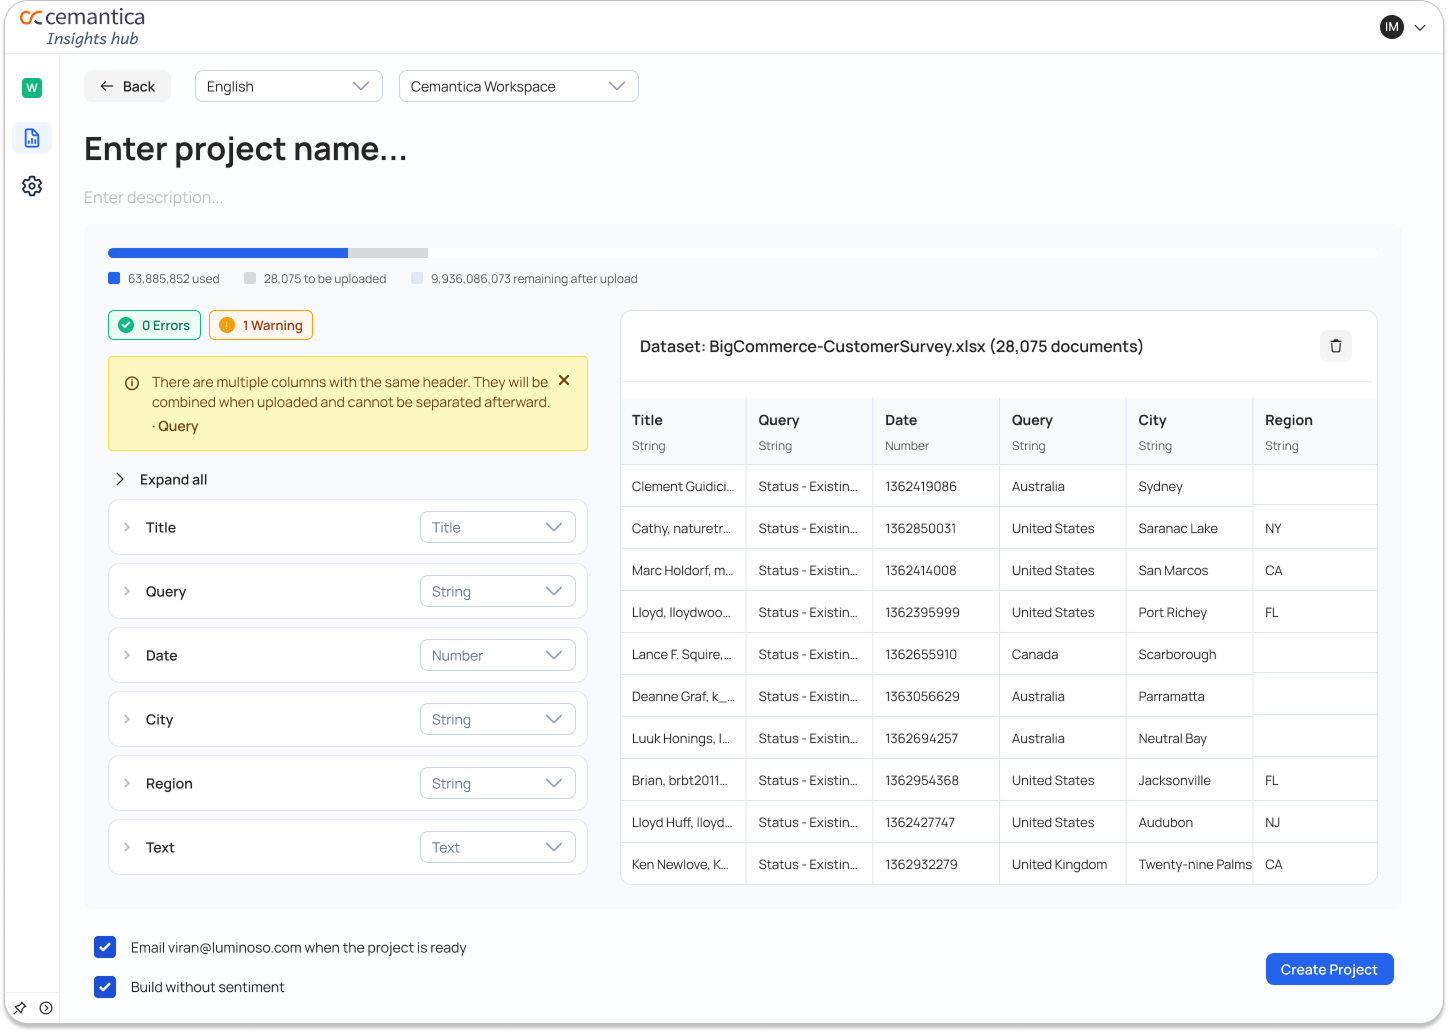Select the Audubon cell
The width and height of the screenshot is (1448, 1032).
pyautogui.click(x=1189, y=822)
